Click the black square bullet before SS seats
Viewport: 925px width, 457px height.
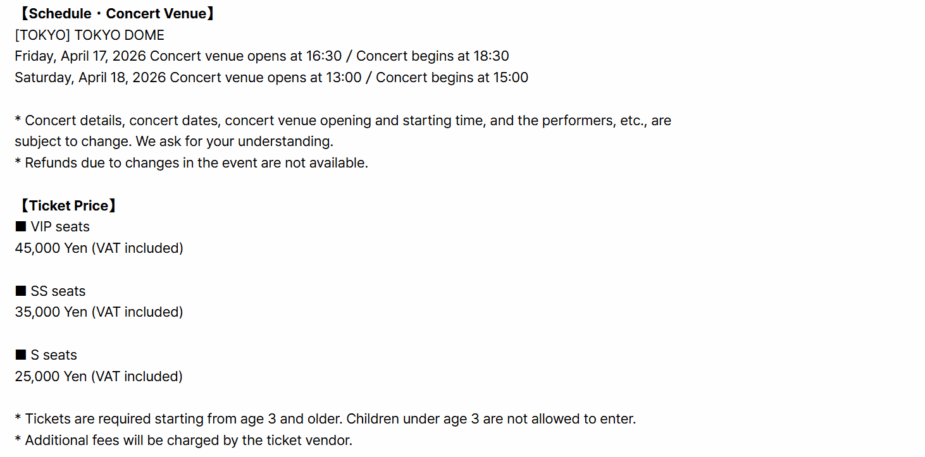coord(20,291)
